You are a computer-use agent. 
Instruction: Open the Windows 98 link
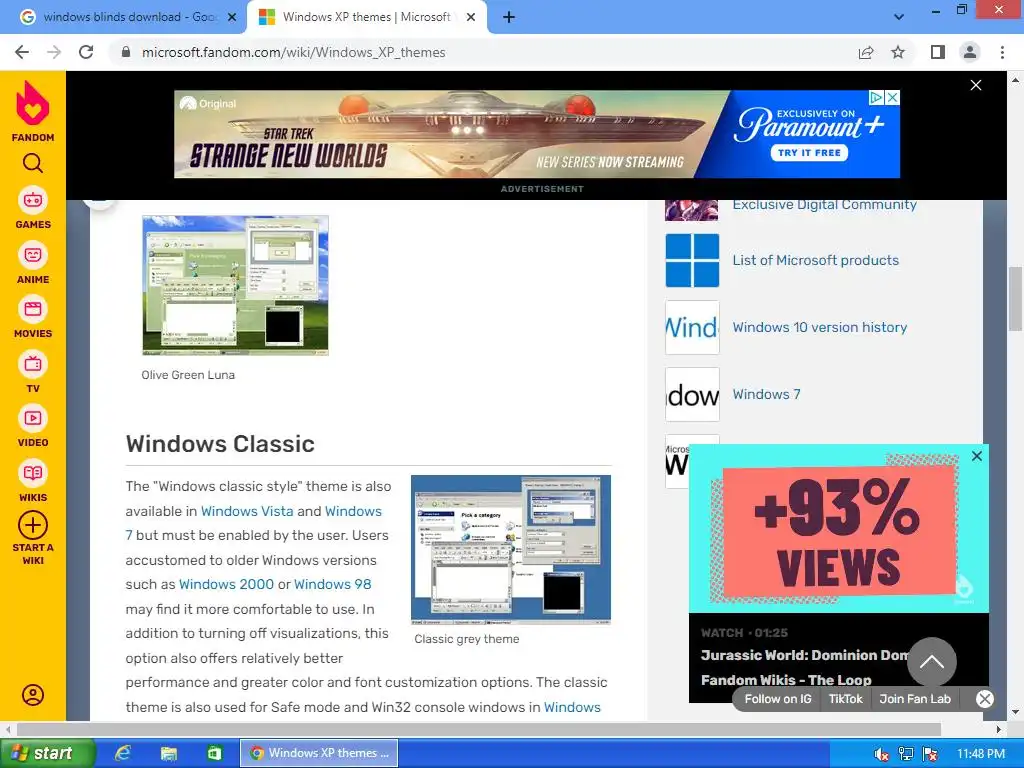point(332,584)
